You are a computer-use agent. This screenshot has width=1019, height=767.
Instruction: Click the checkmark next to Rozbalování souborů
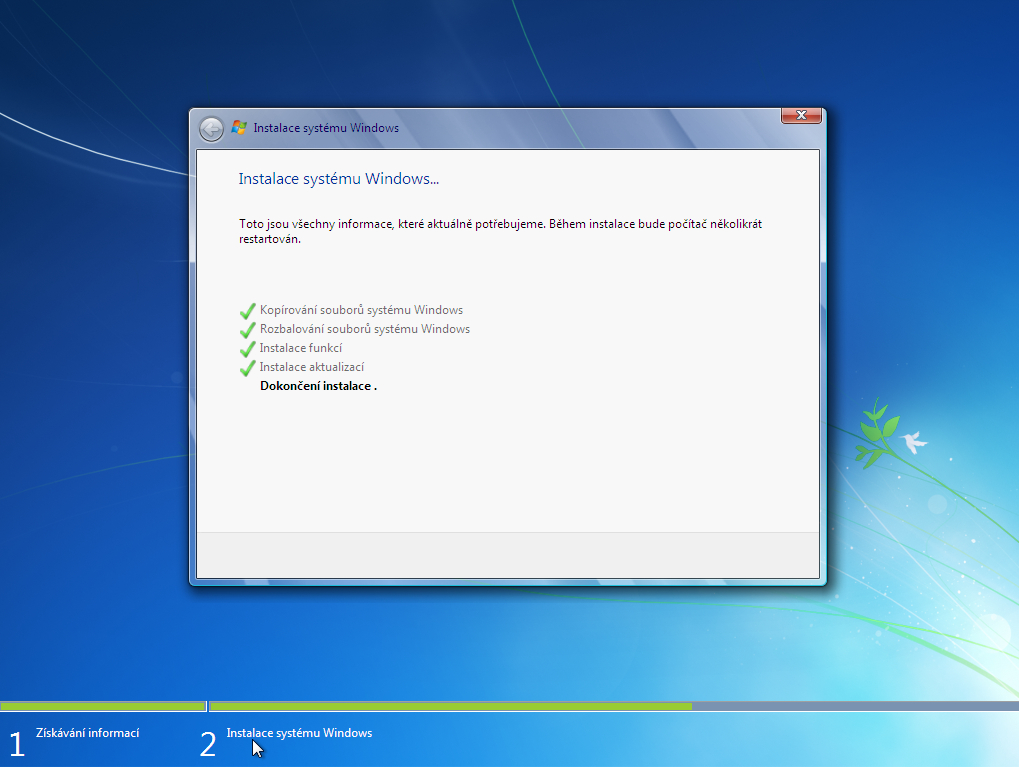[247, 329]
